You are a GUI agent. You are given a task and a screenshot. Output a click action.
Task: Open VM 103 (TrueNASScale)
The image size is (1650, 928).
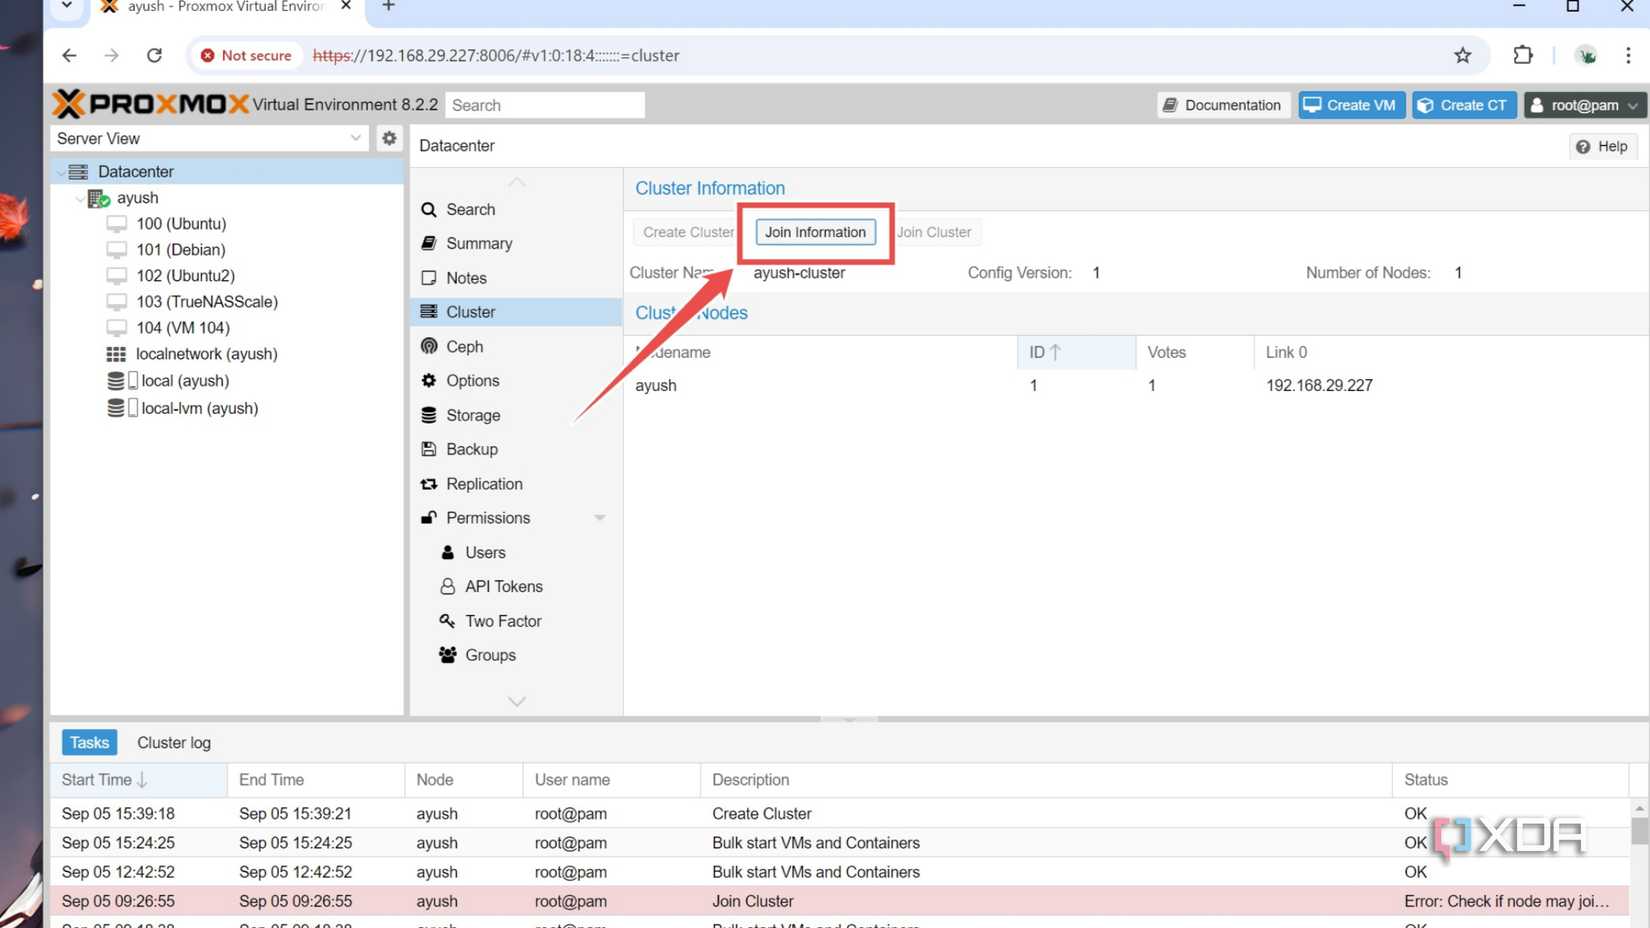[x=207, y=302]
